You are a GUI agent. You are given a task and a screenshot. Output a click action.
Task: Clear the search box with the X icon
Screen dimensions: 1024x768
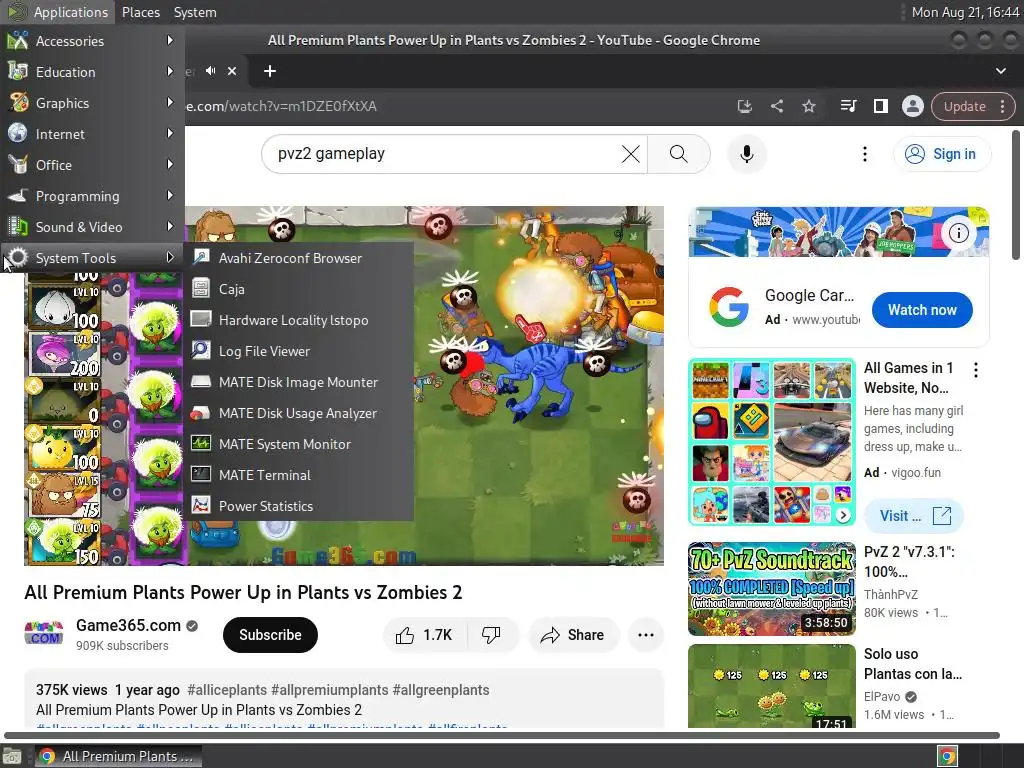(x=630, y=154)
